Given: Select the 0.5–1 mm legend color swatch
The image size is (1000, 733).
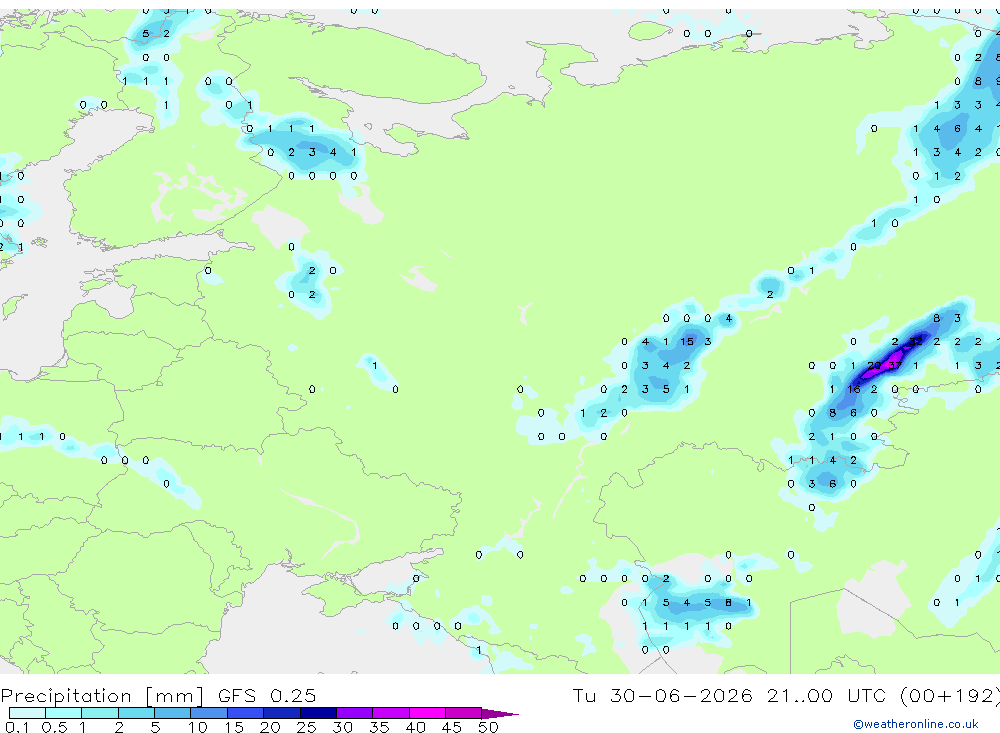Looking at the screenshot, I should (x=64, y=713).
